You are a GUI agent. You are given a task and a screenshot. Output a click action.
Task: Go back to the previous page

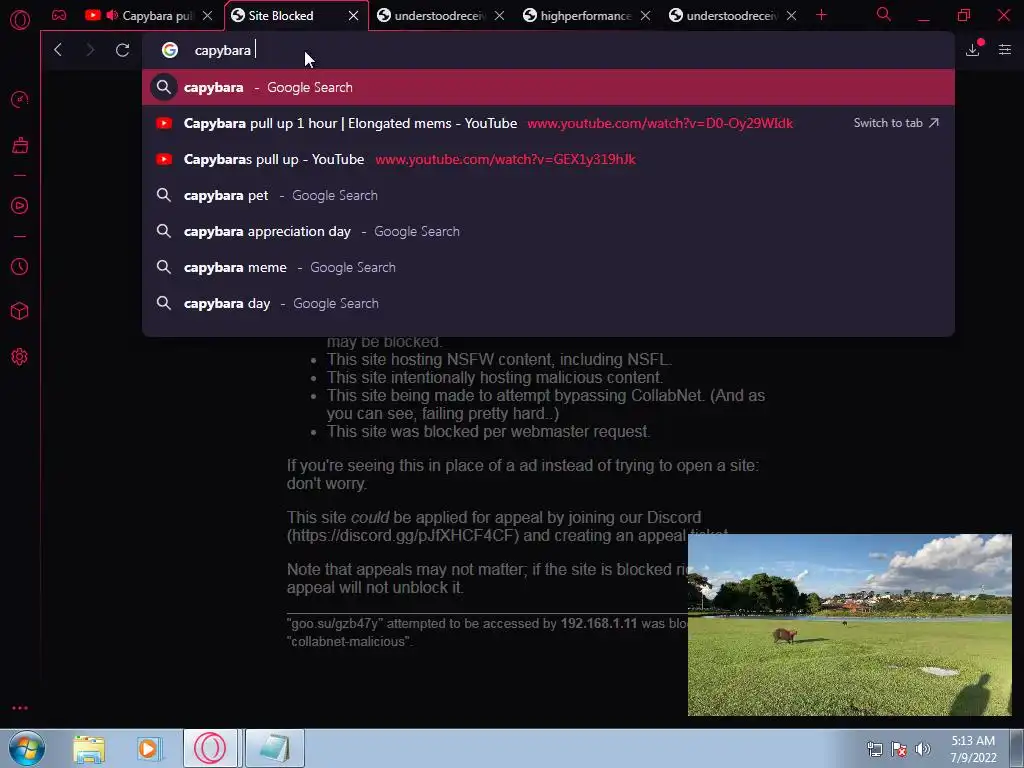pyautogui.click(x=58, y=50)
